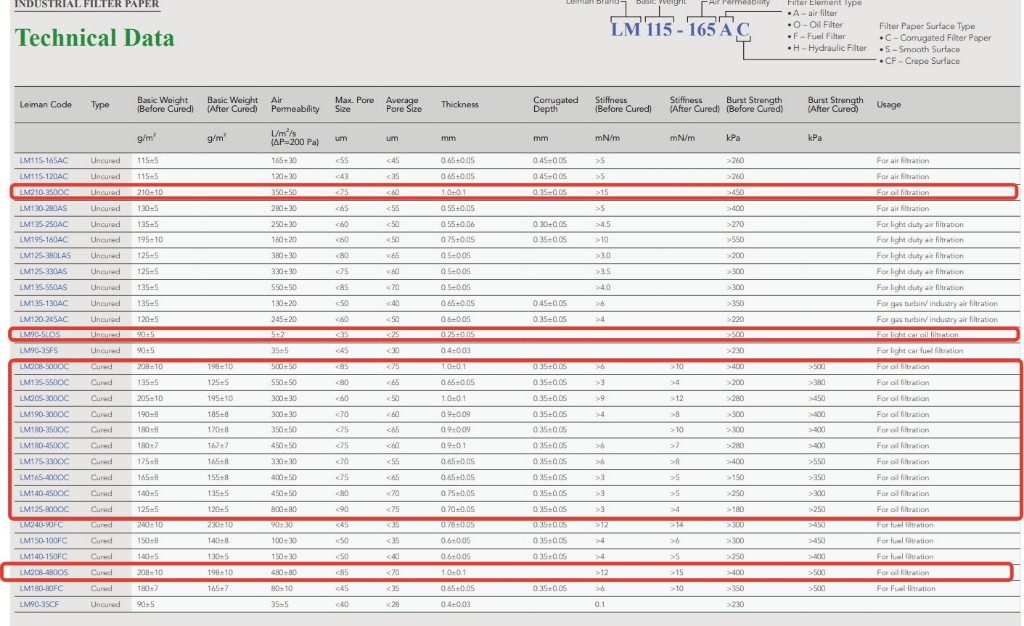The width and height of the screenshot is (1024, 626).
Task: Click the 'LM240-90FC' code cell
Action: (41, 525)
